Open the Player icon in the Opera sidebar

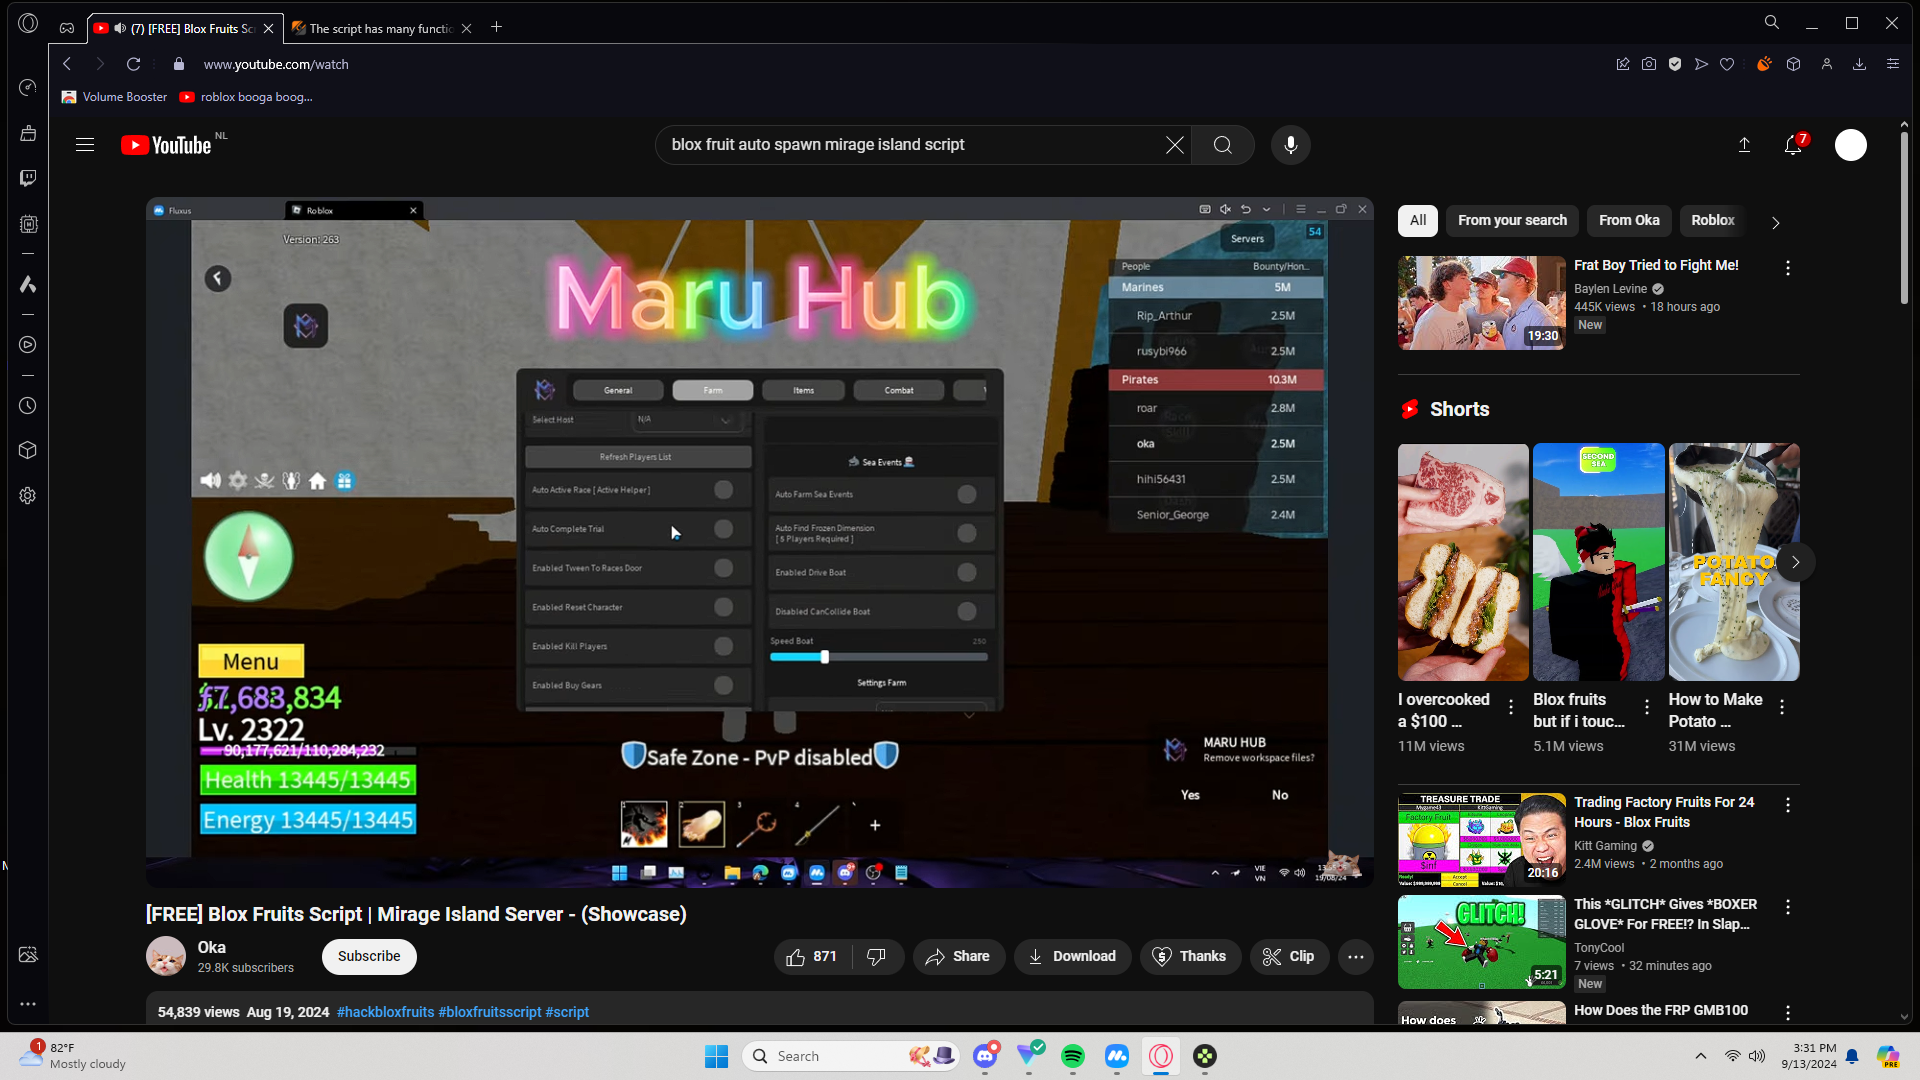(x=28, y=345)
